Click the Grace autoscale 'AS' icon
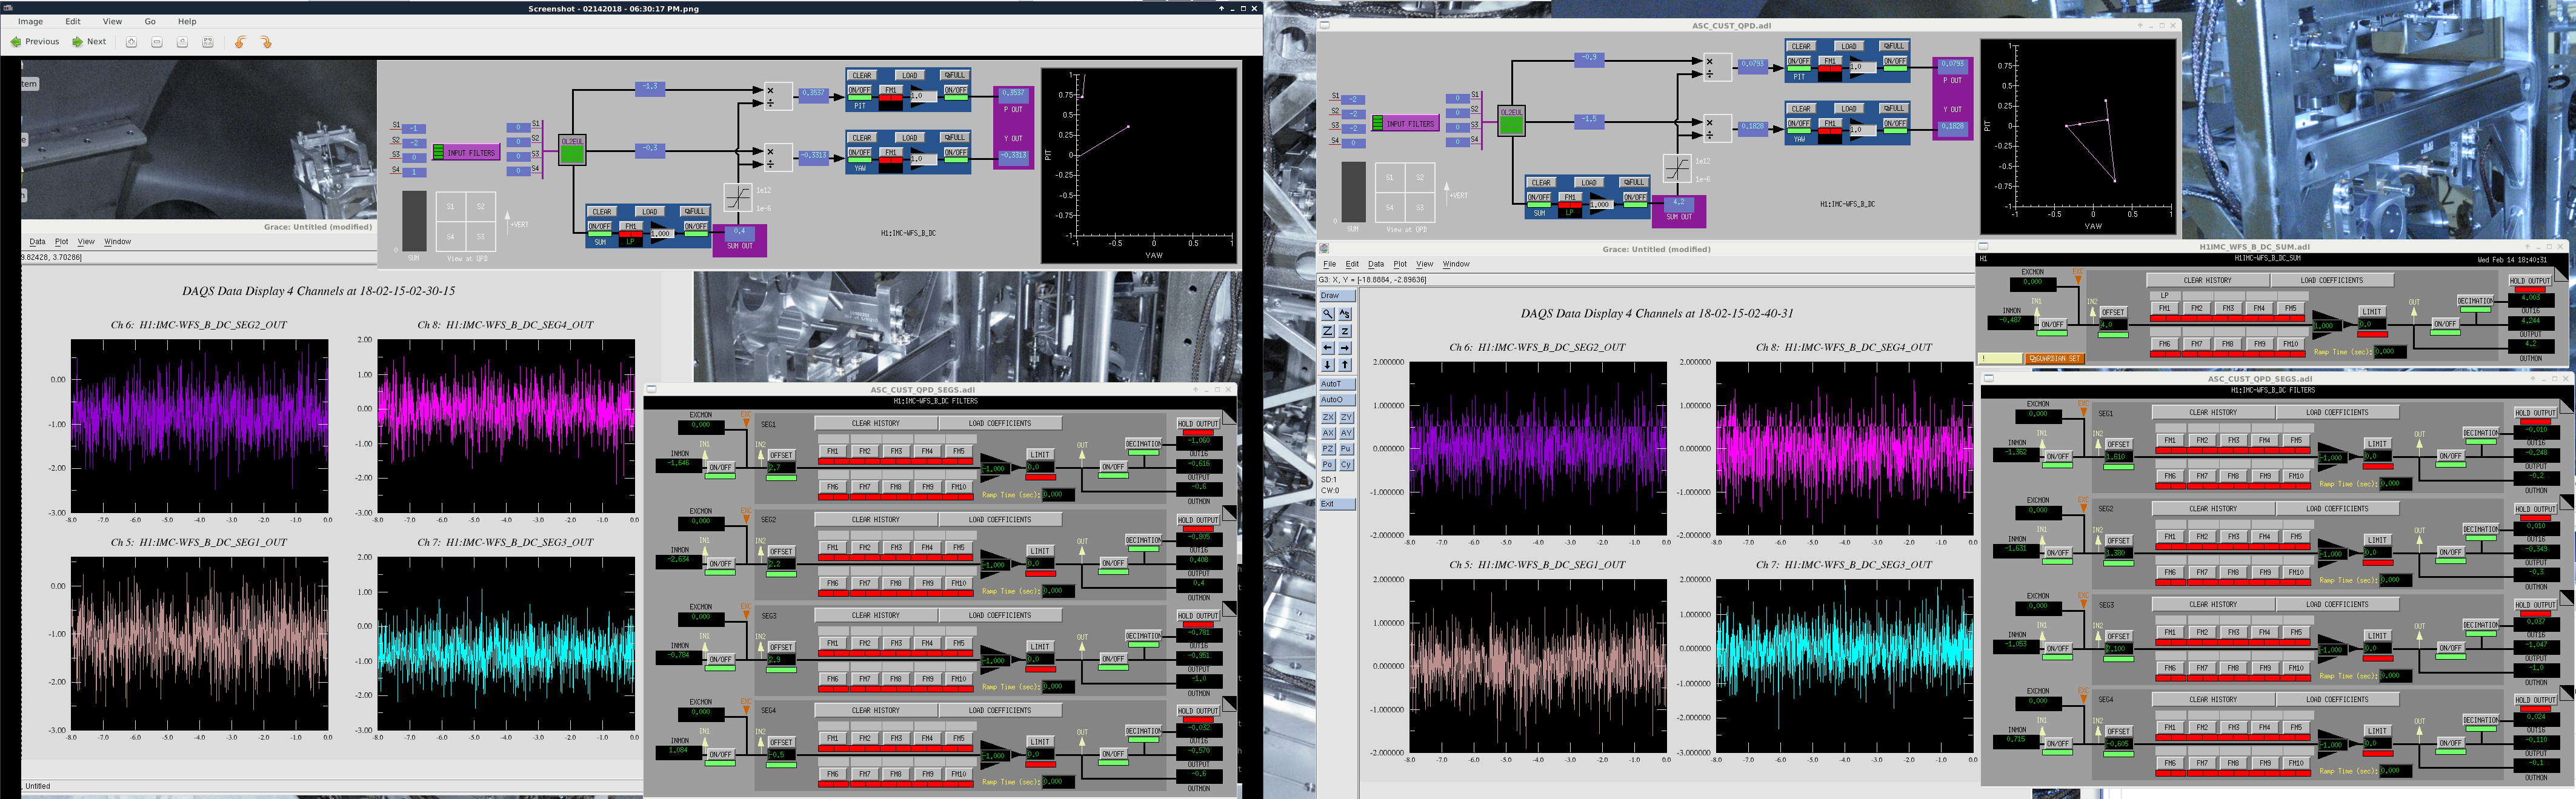2576x799 pixels. [1345, 314]
